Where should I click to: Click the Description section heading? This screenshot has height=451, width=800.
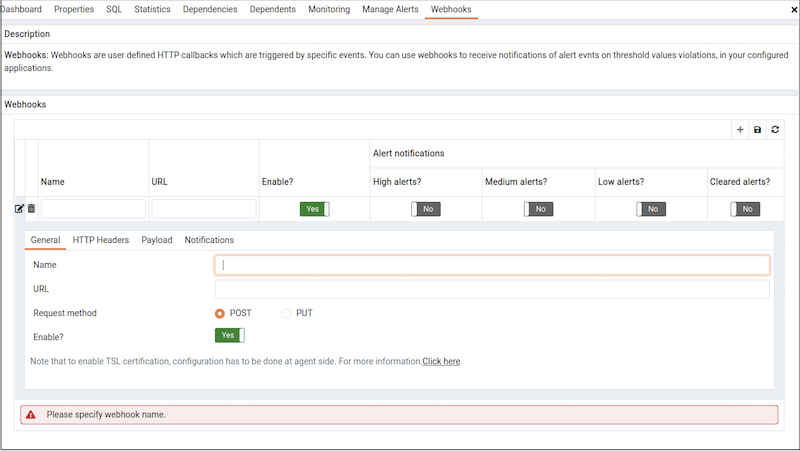point(27,34)
